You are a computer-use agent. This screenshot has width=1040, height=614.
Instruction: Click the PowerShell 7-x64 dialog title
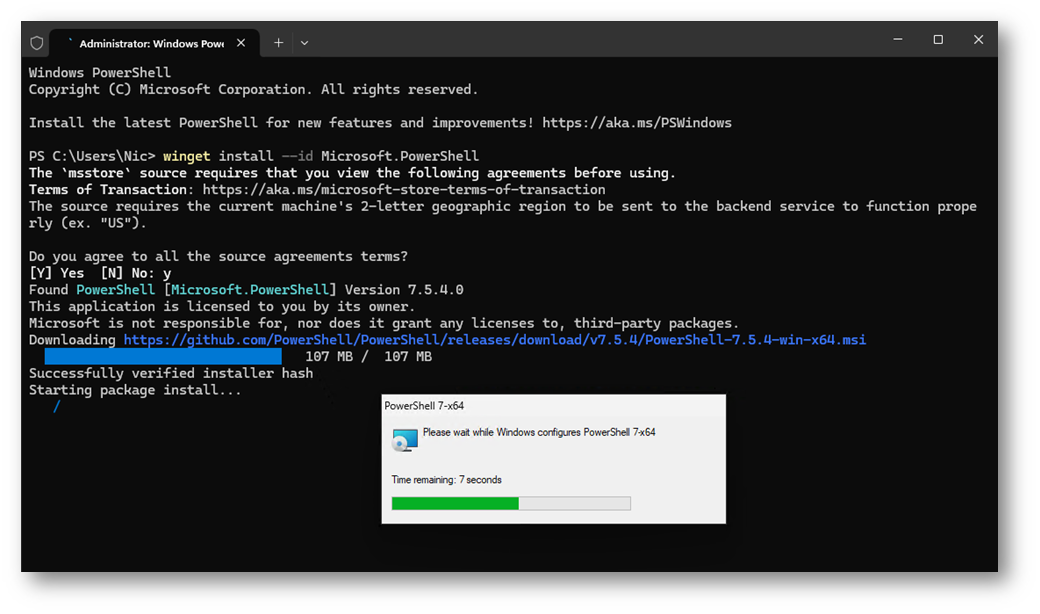click(424, 406)
